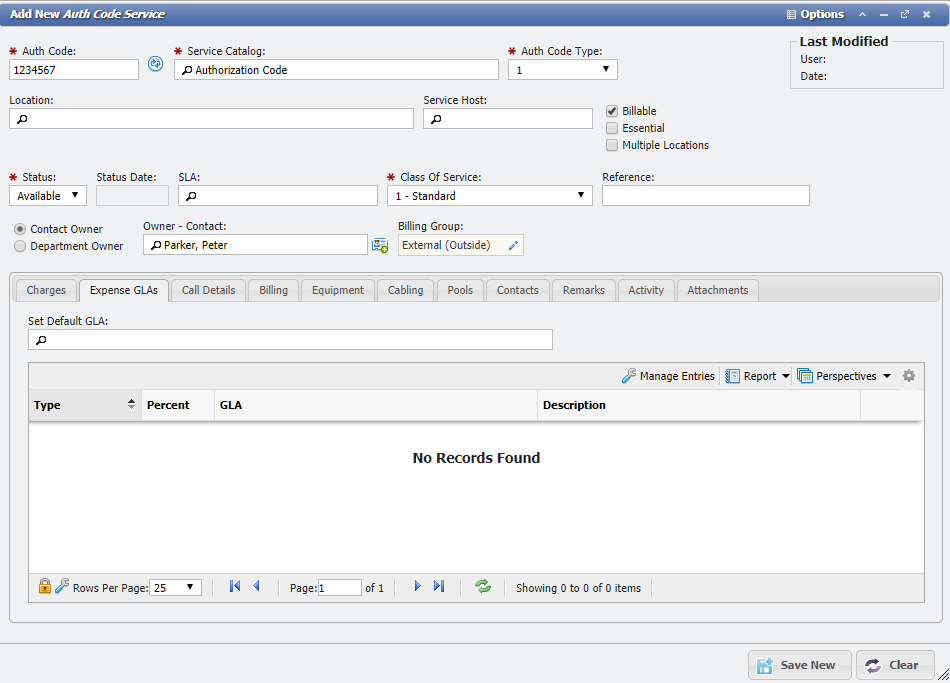Click the grid settings gear icon
This screenshot has width=950, height=683.
tap(908, 376)
